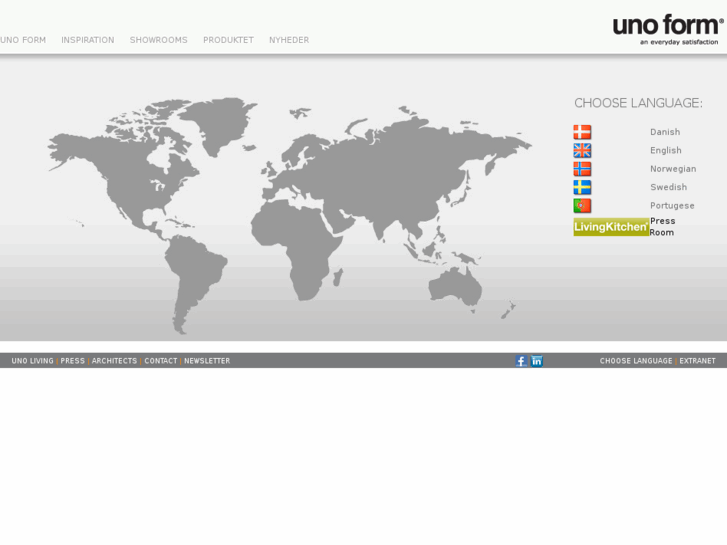
Task: Click CHOOSE LANGUAGE in footer bar
Action: tap(636, 361)
